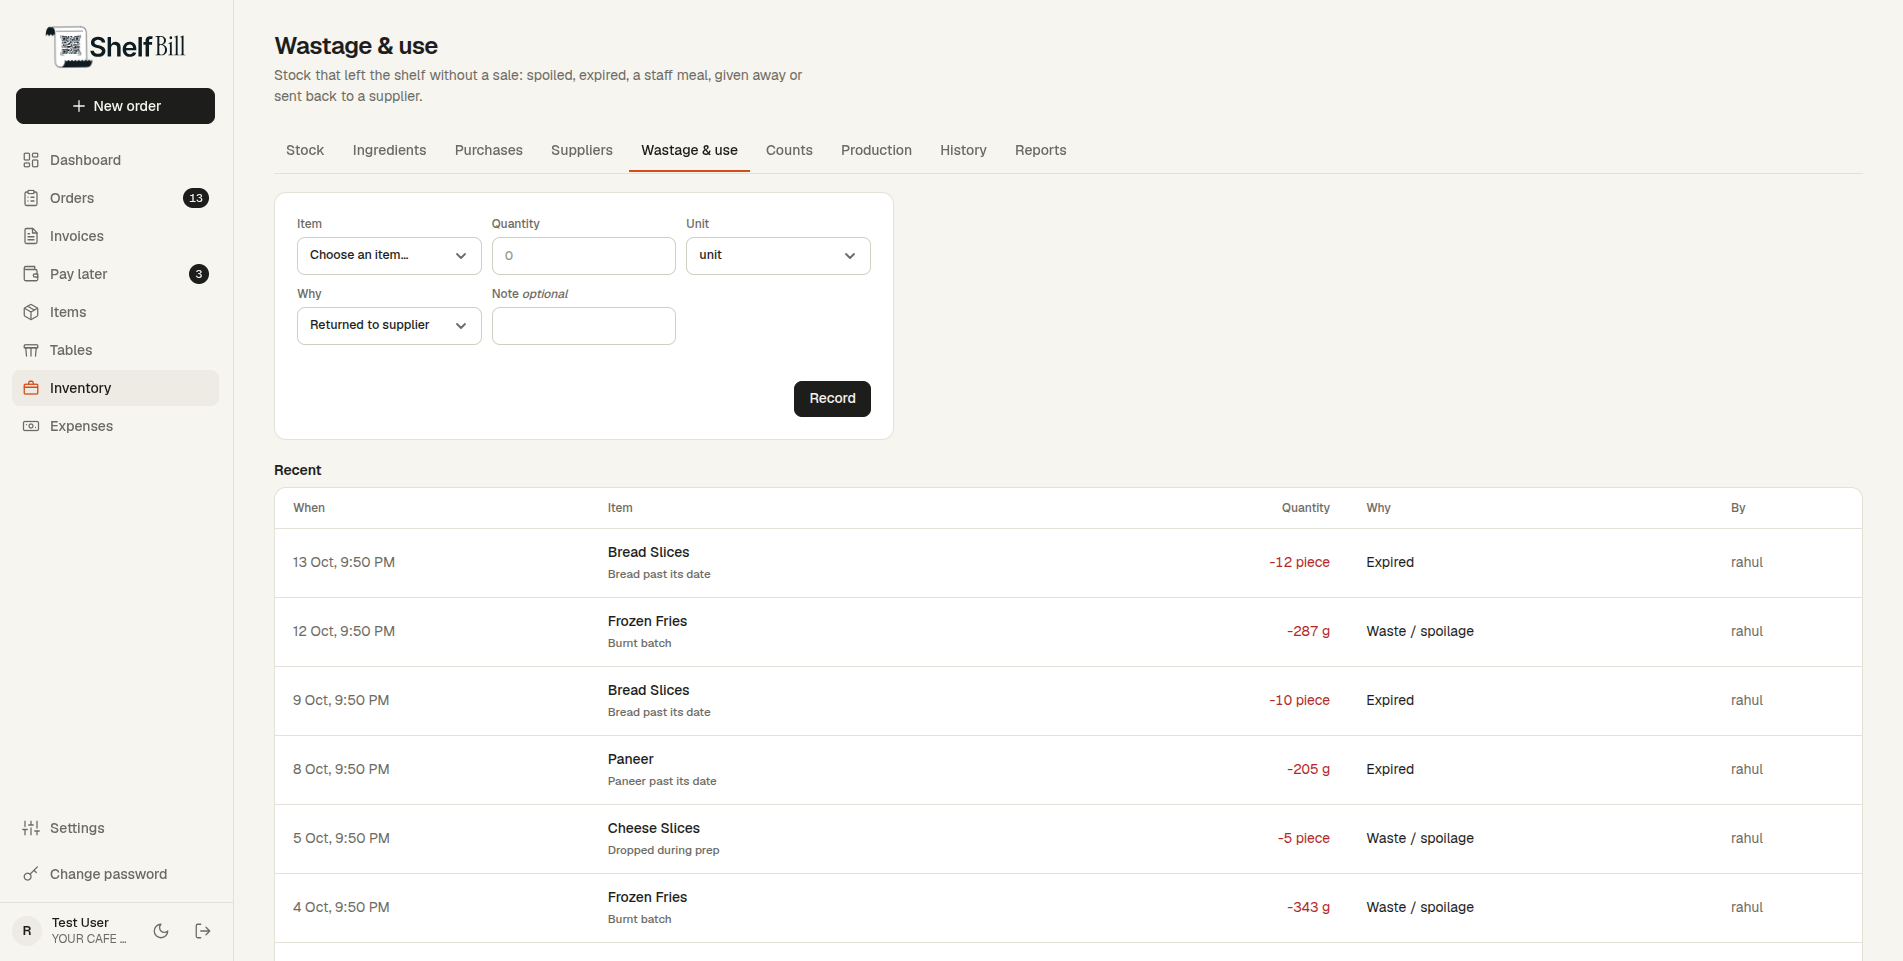The height and width of the screenshot is (961, 1903).
Task: Open the Unit dropdown
Action: pyautogui.click(x=778, y=256)
